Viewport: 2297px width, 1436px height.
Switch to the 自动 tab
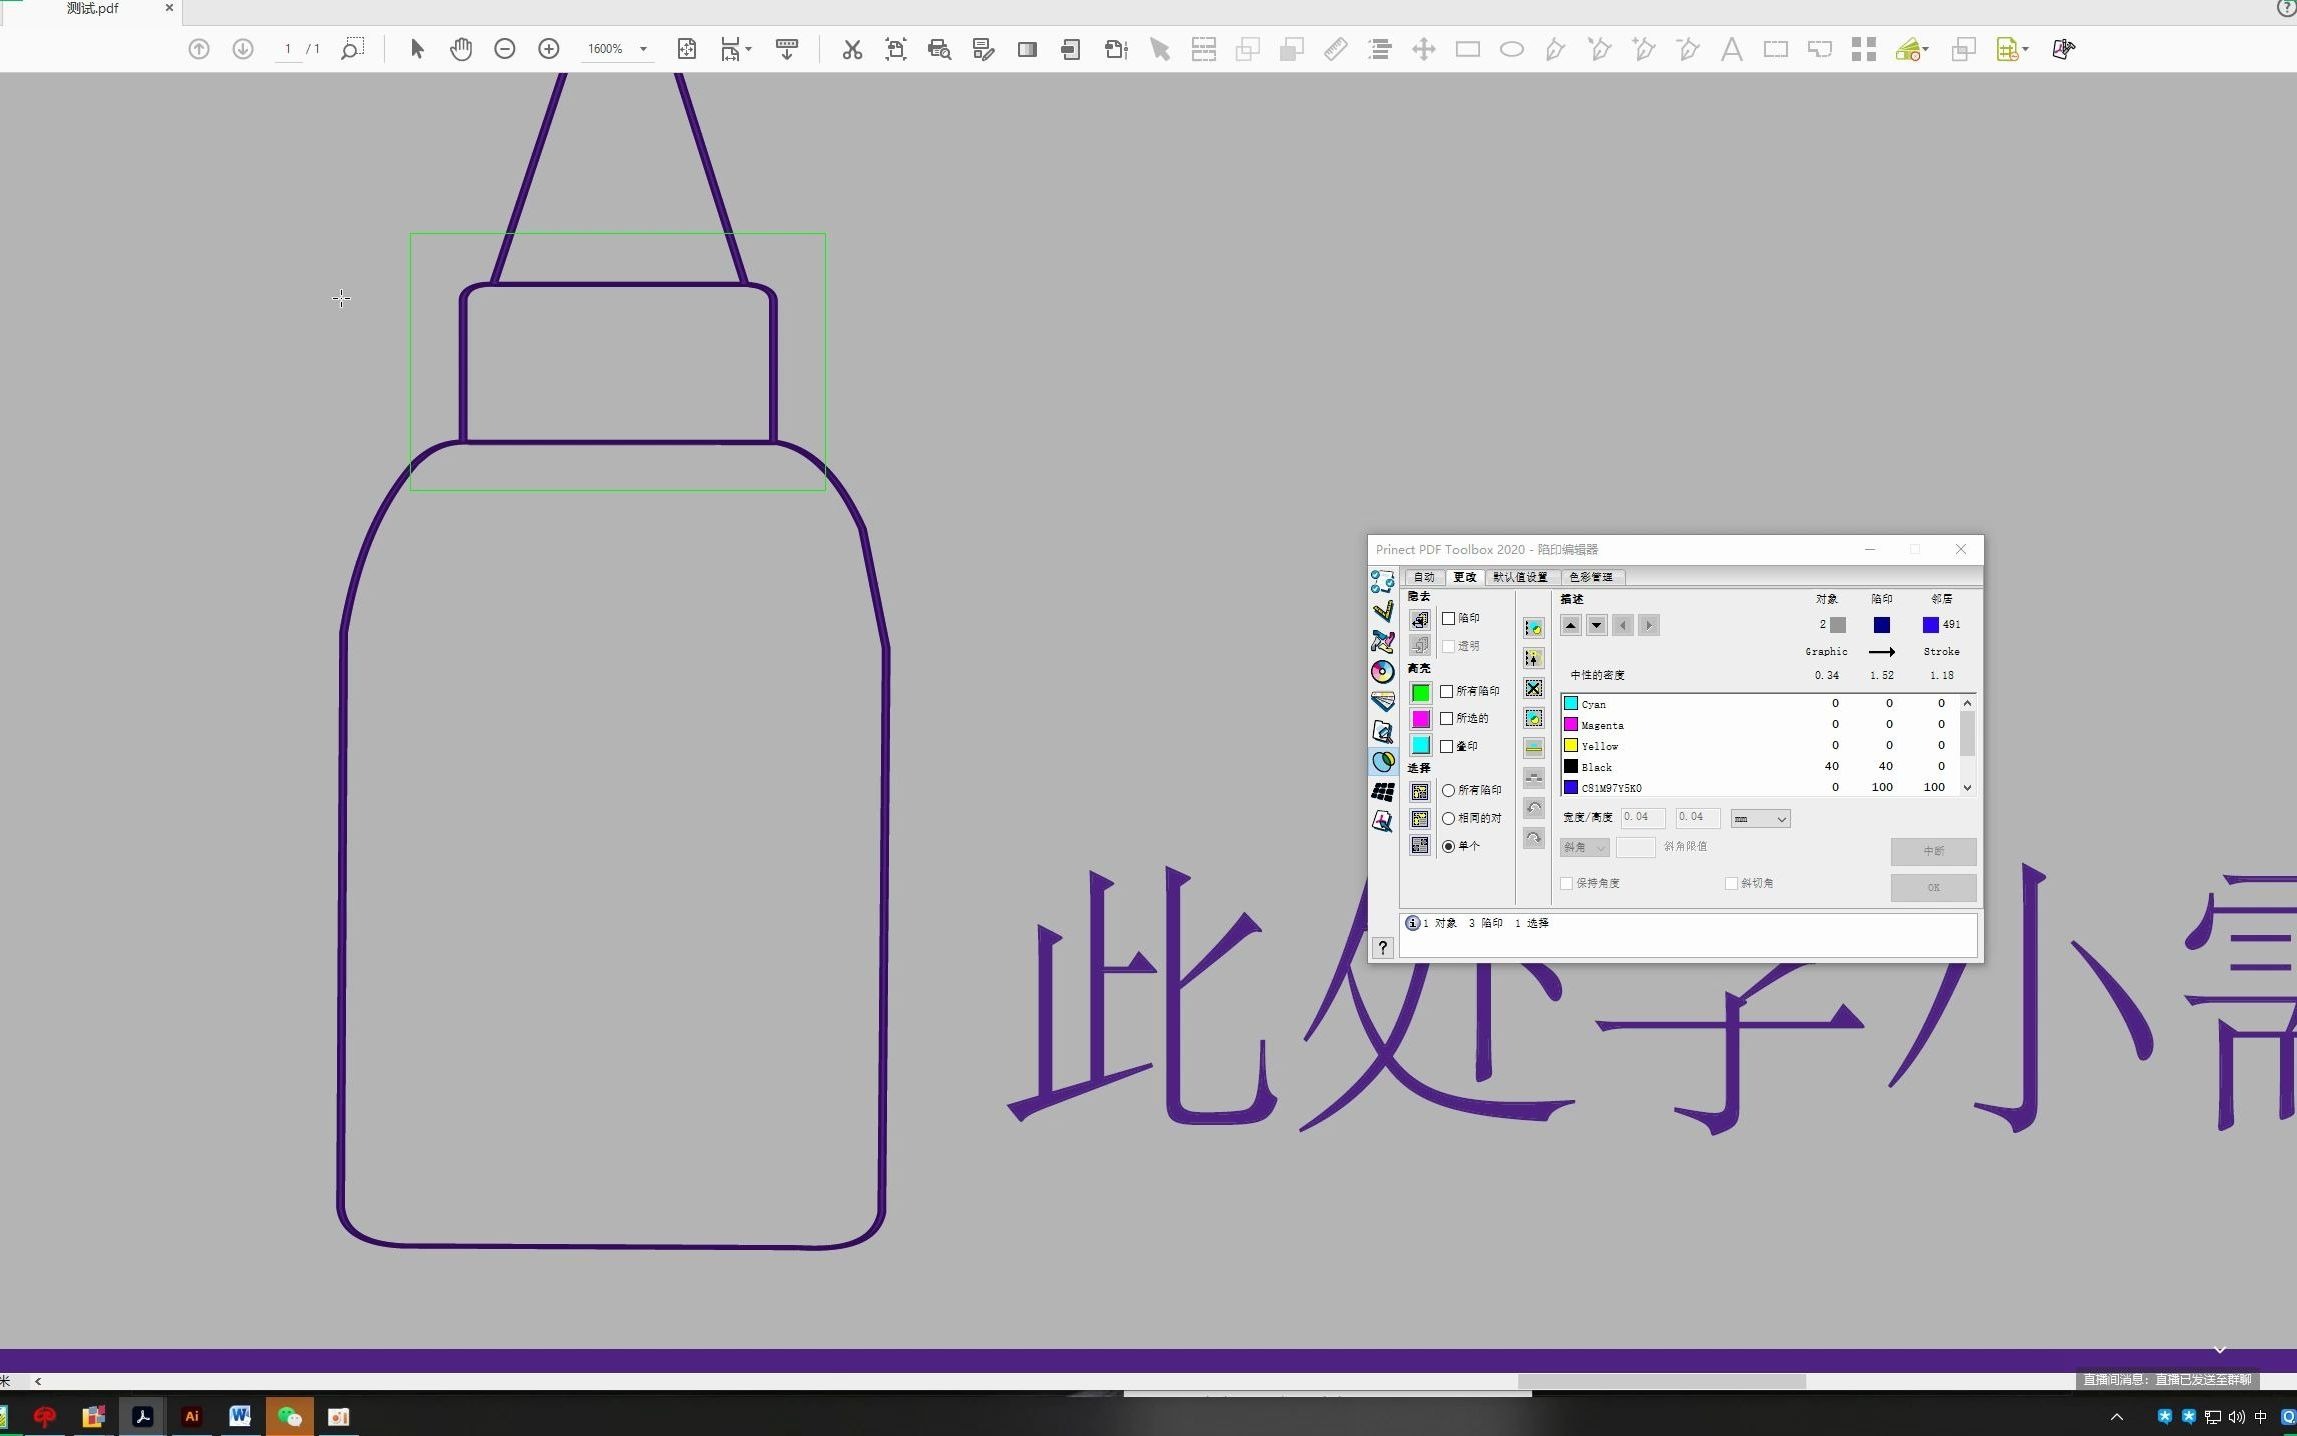click(1423, 577)
